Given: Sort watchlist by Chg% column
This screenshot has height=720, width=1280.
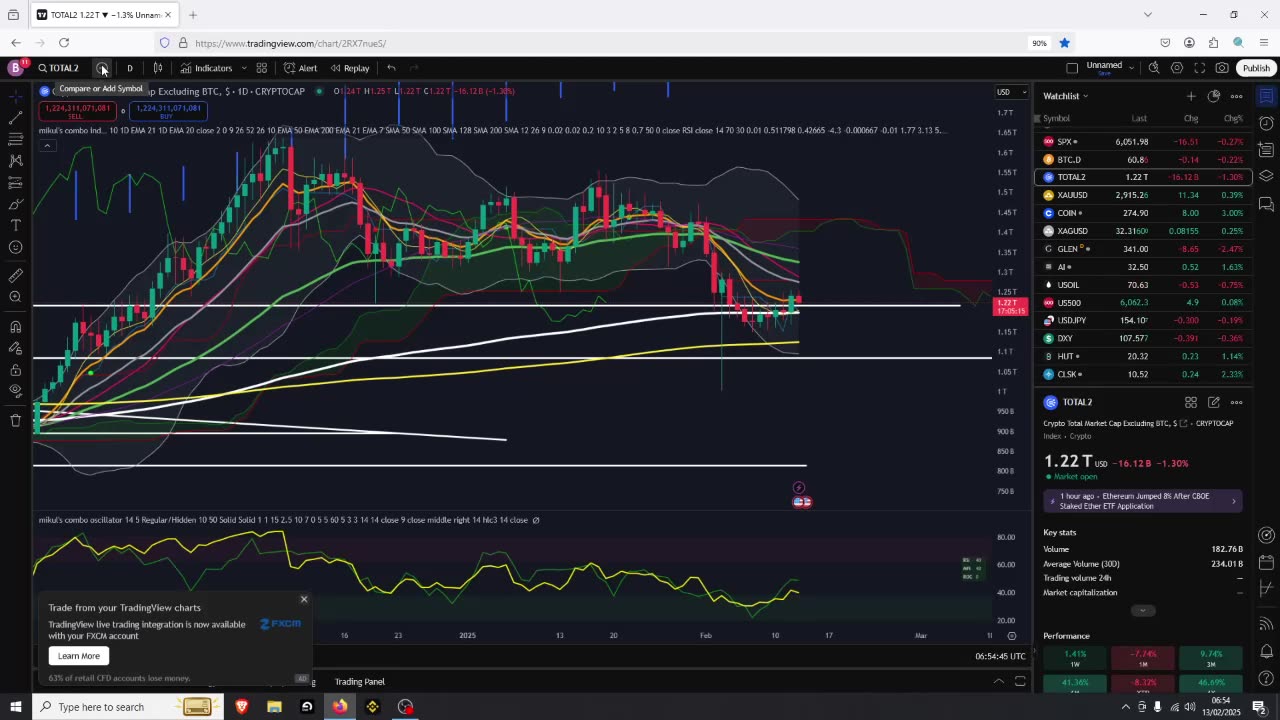Looking at the screenshot, I should [1233, 118].
